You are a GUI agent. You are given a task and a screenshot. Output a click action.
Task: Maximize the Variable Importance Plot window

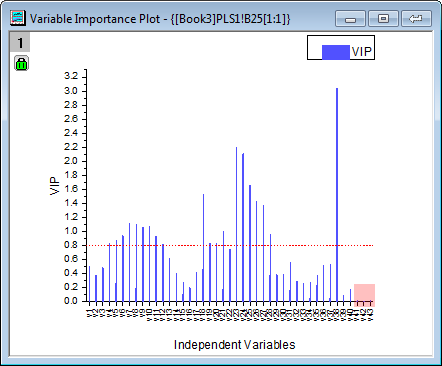pos(383,19)
